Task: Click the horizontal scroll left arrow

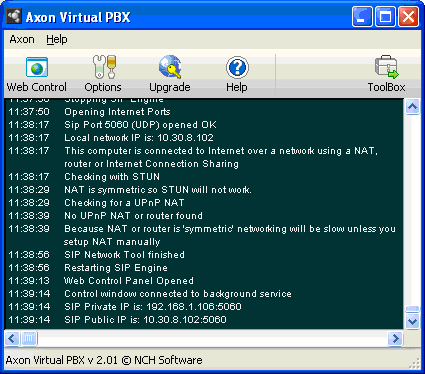Action: click(x=12, y=339)
